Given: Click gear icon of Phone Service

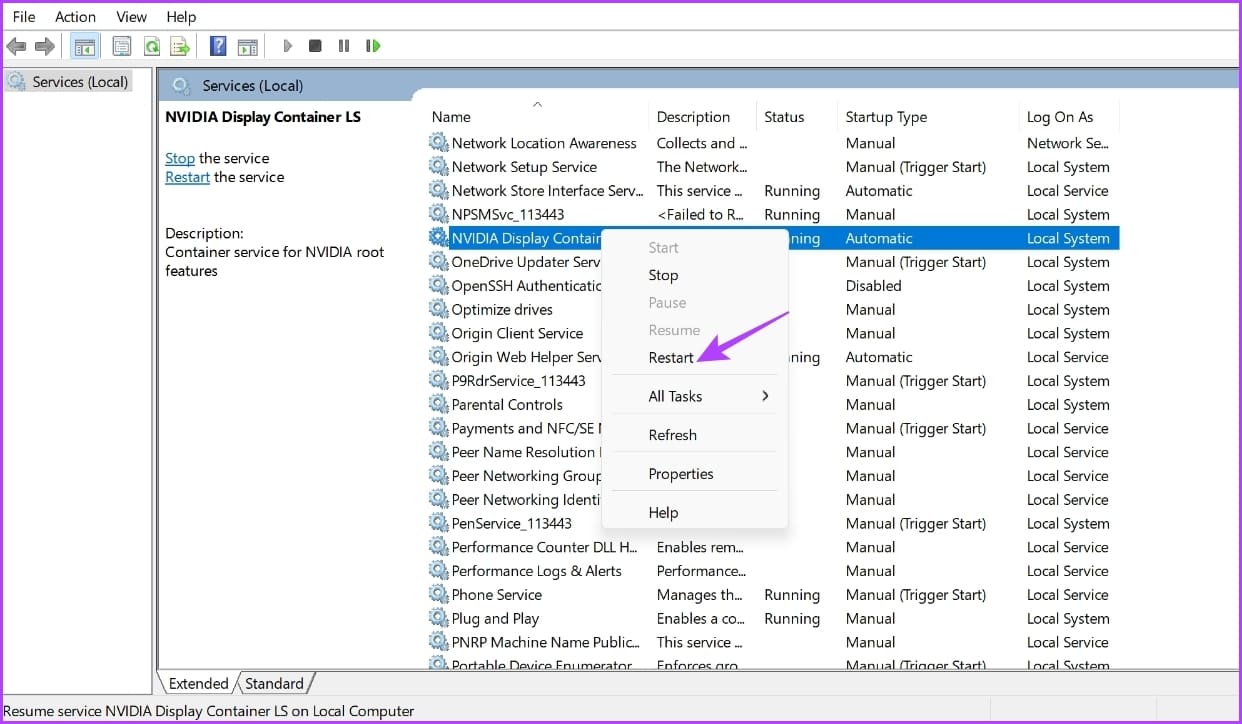Looking at the screenshot, I should 438,594.
